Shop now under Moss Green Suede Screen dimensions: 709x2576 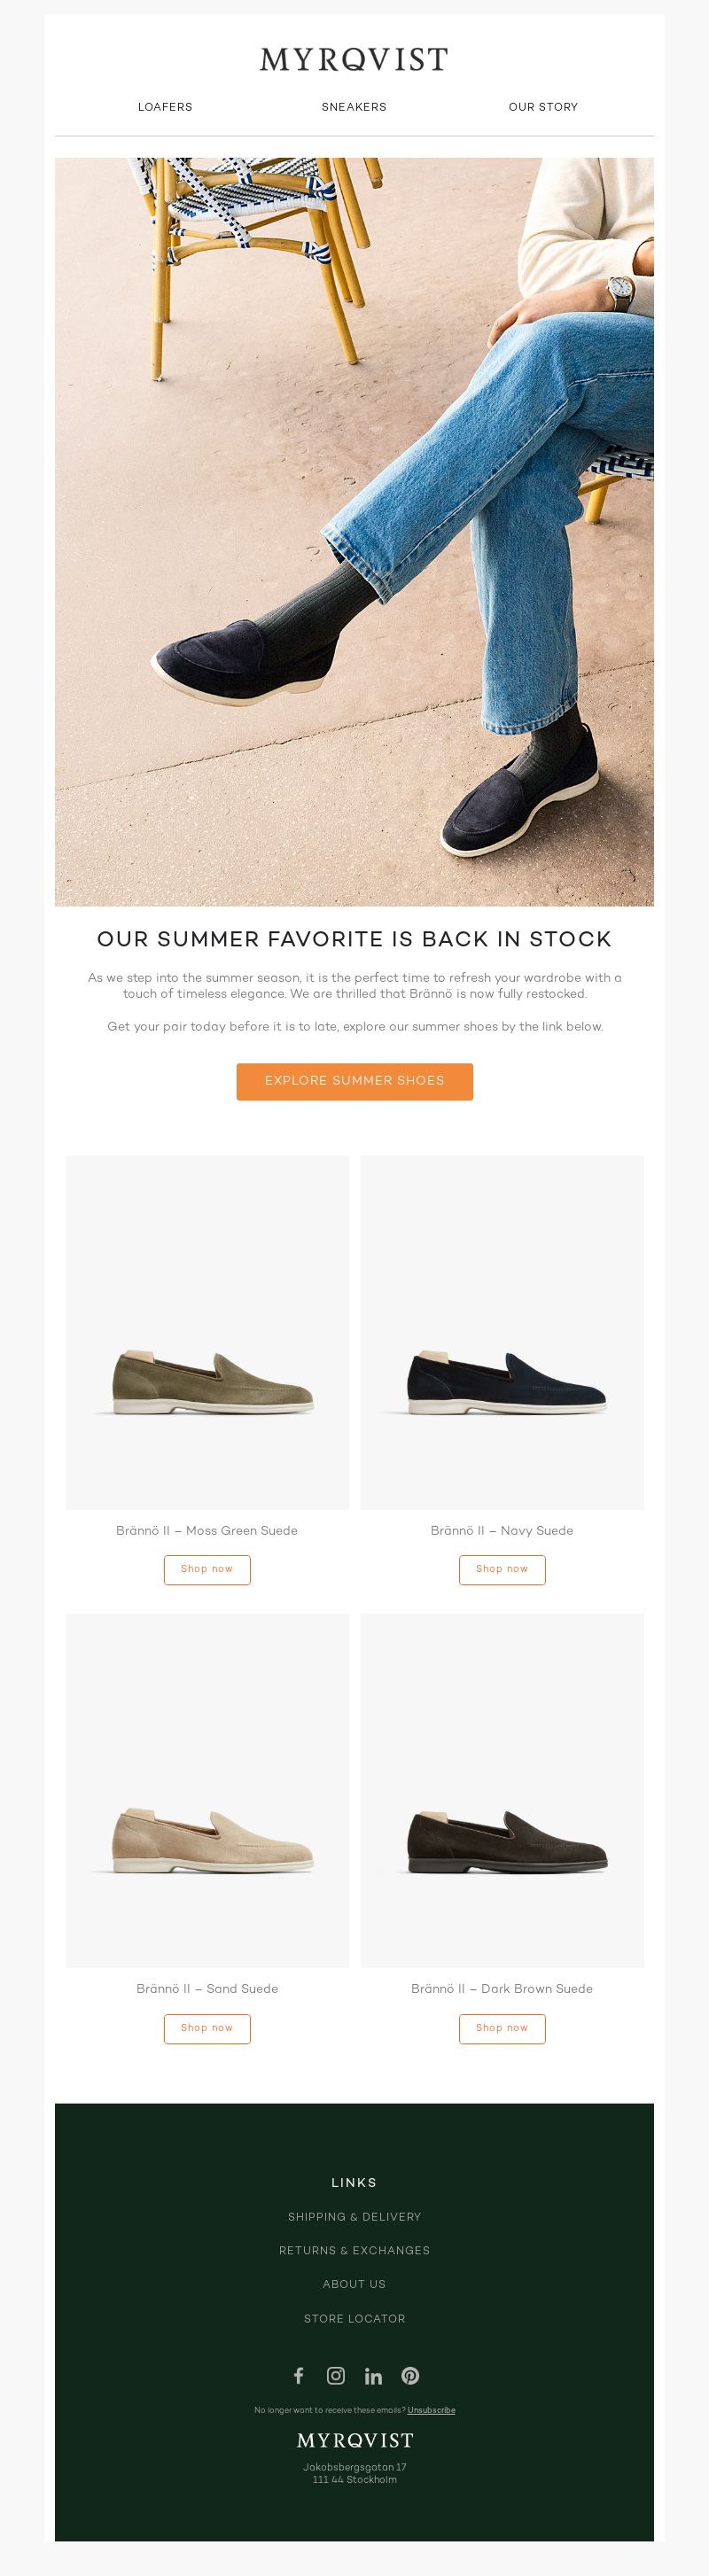coord(207,1569)
